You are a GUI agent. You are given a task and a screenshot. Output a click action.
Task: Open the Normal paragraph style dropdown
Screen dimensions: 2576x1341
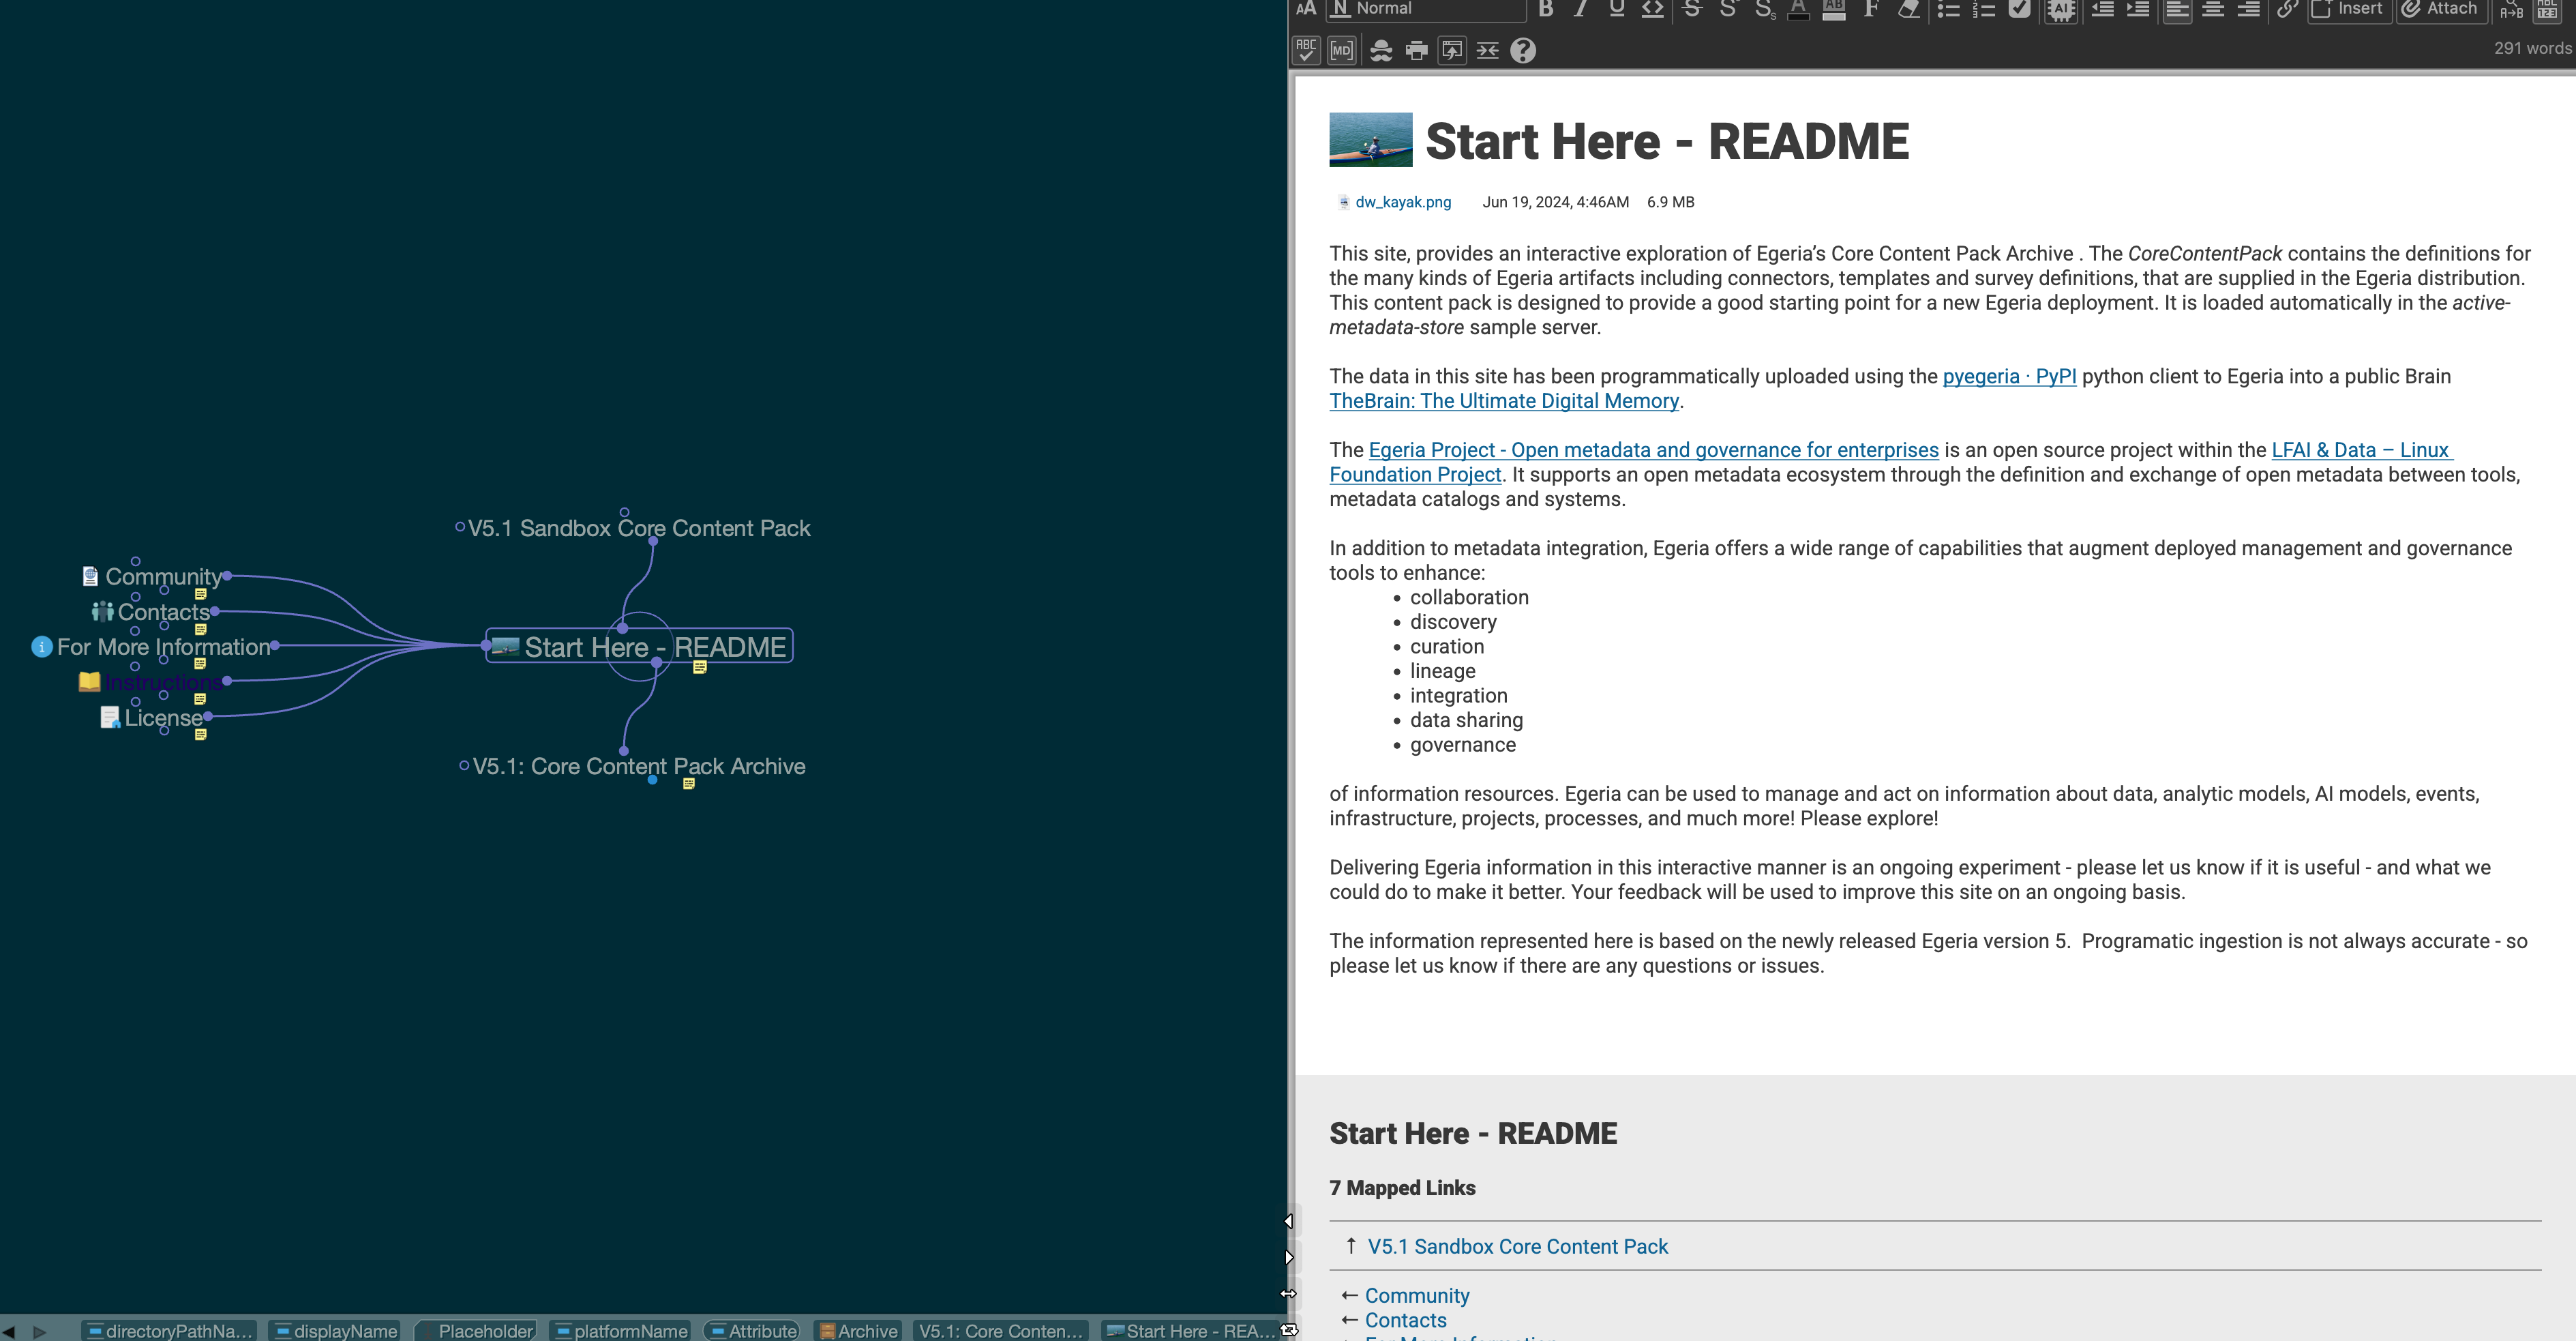[1426, 9]
